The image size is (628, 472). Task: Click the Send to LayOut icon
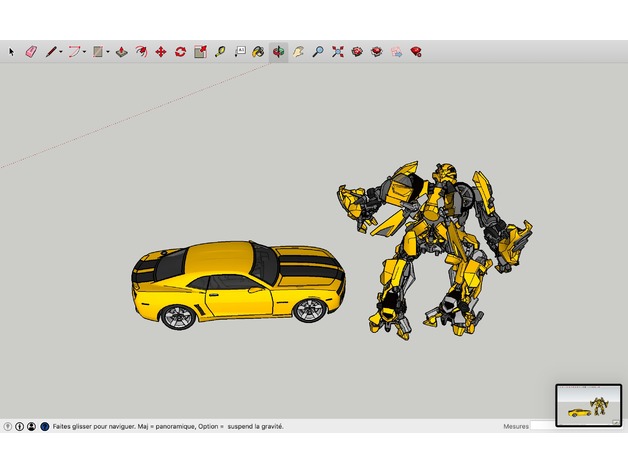396,52
